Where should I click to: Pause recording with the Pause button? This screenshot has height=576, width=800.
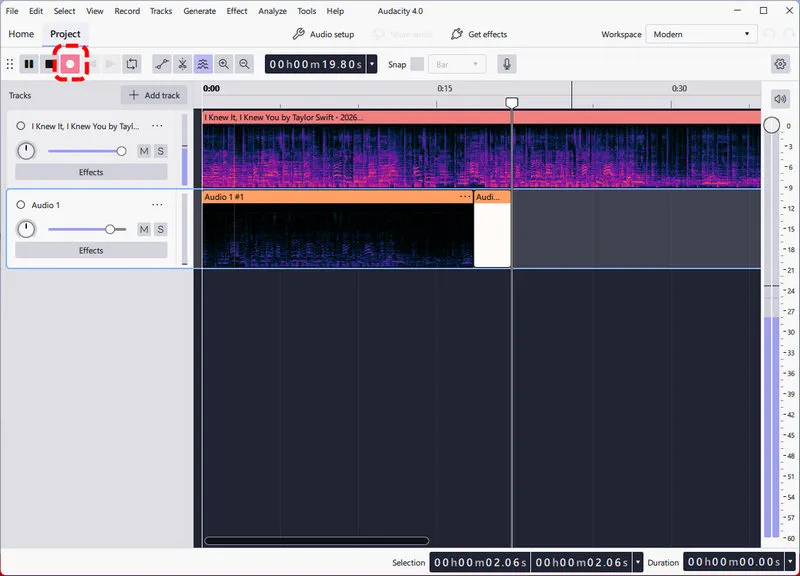29,64
